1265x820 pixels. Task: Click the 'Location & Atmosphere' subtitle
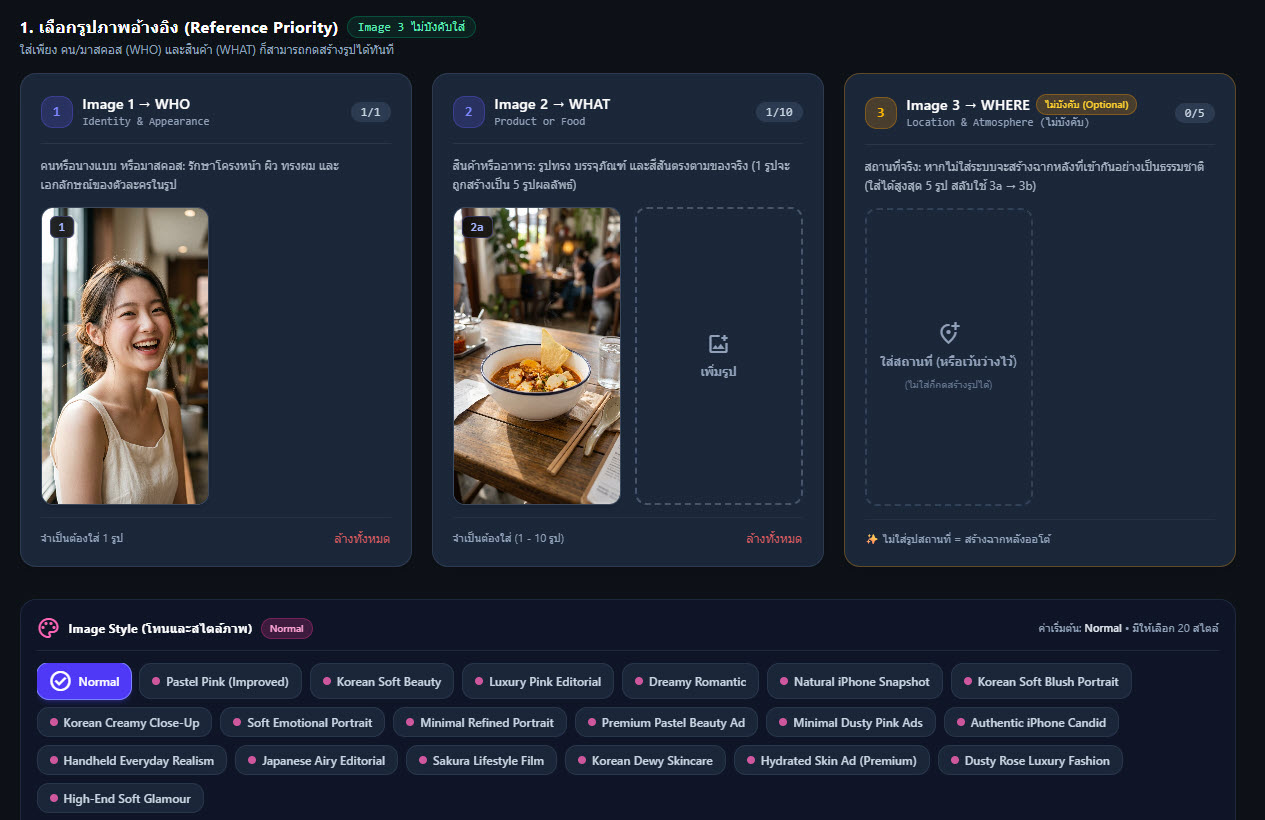[969, 123]
